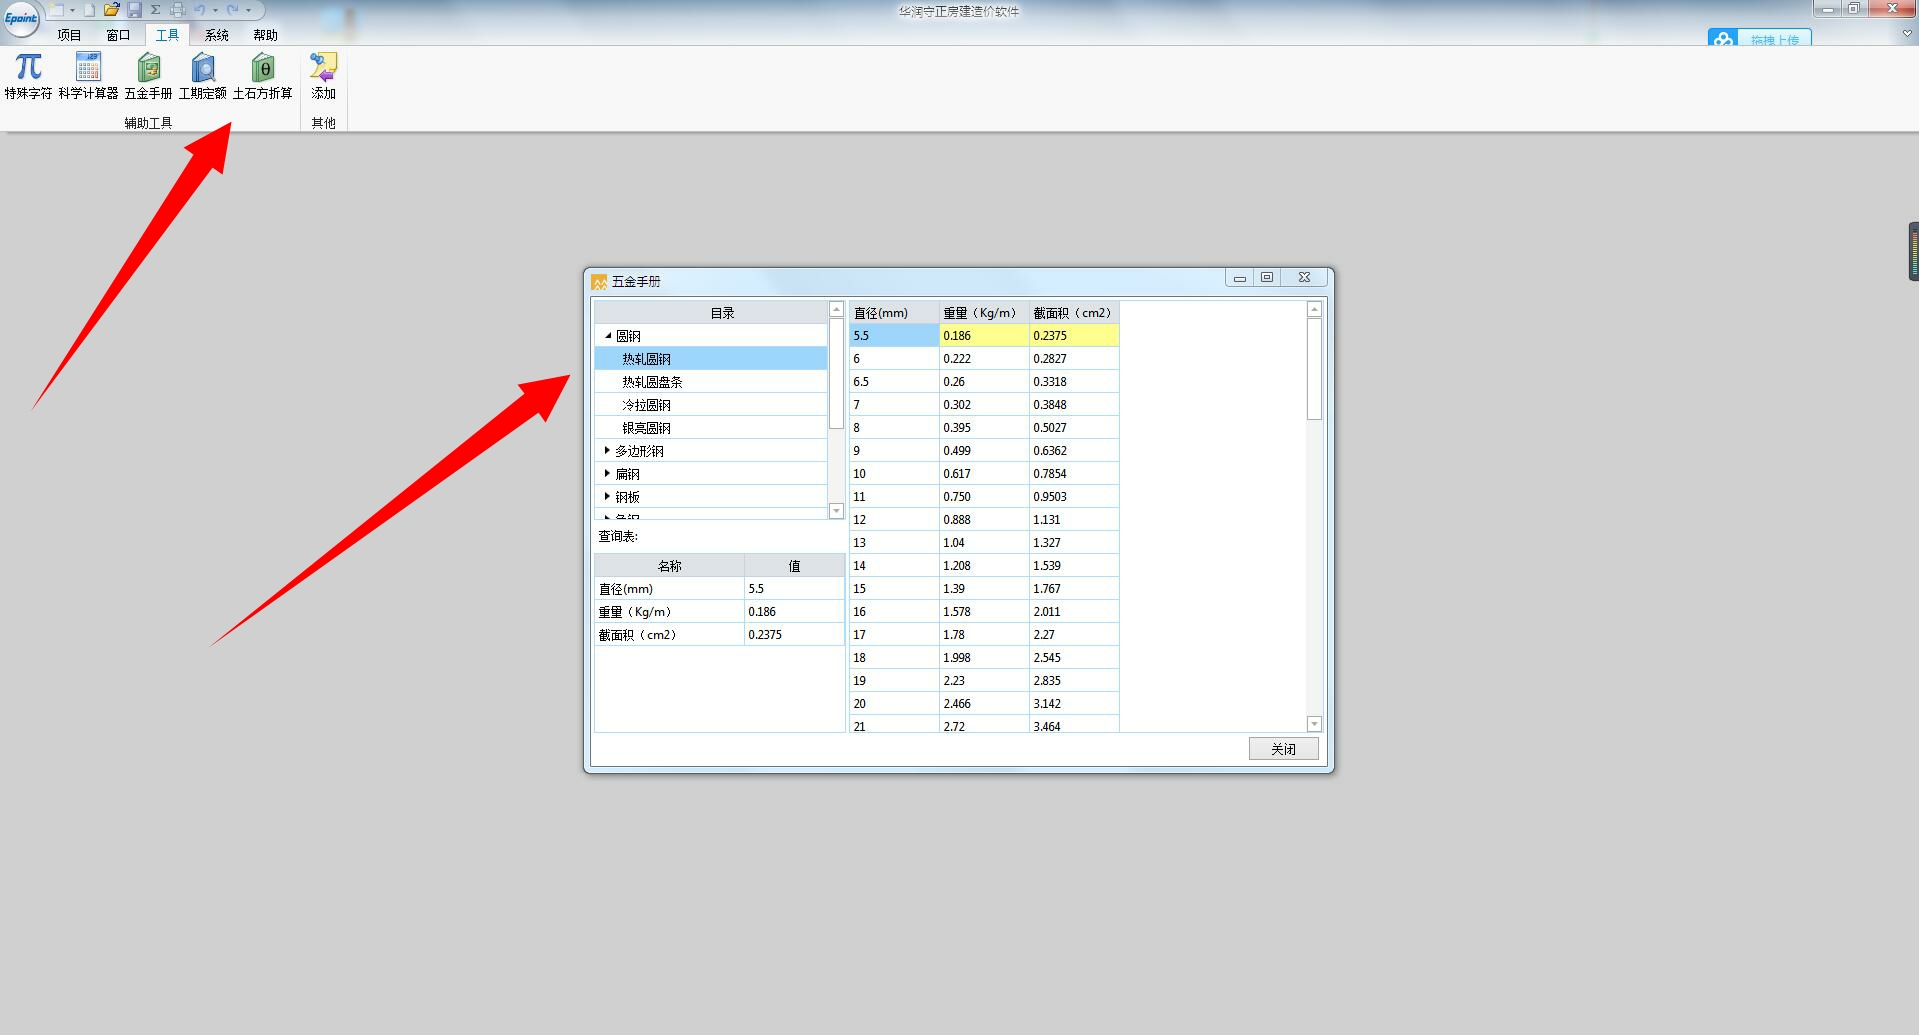Screen dimensions: 1919x1035
Task: Expand the 扁钢 category in directory
Action: [x=607, y=474]
